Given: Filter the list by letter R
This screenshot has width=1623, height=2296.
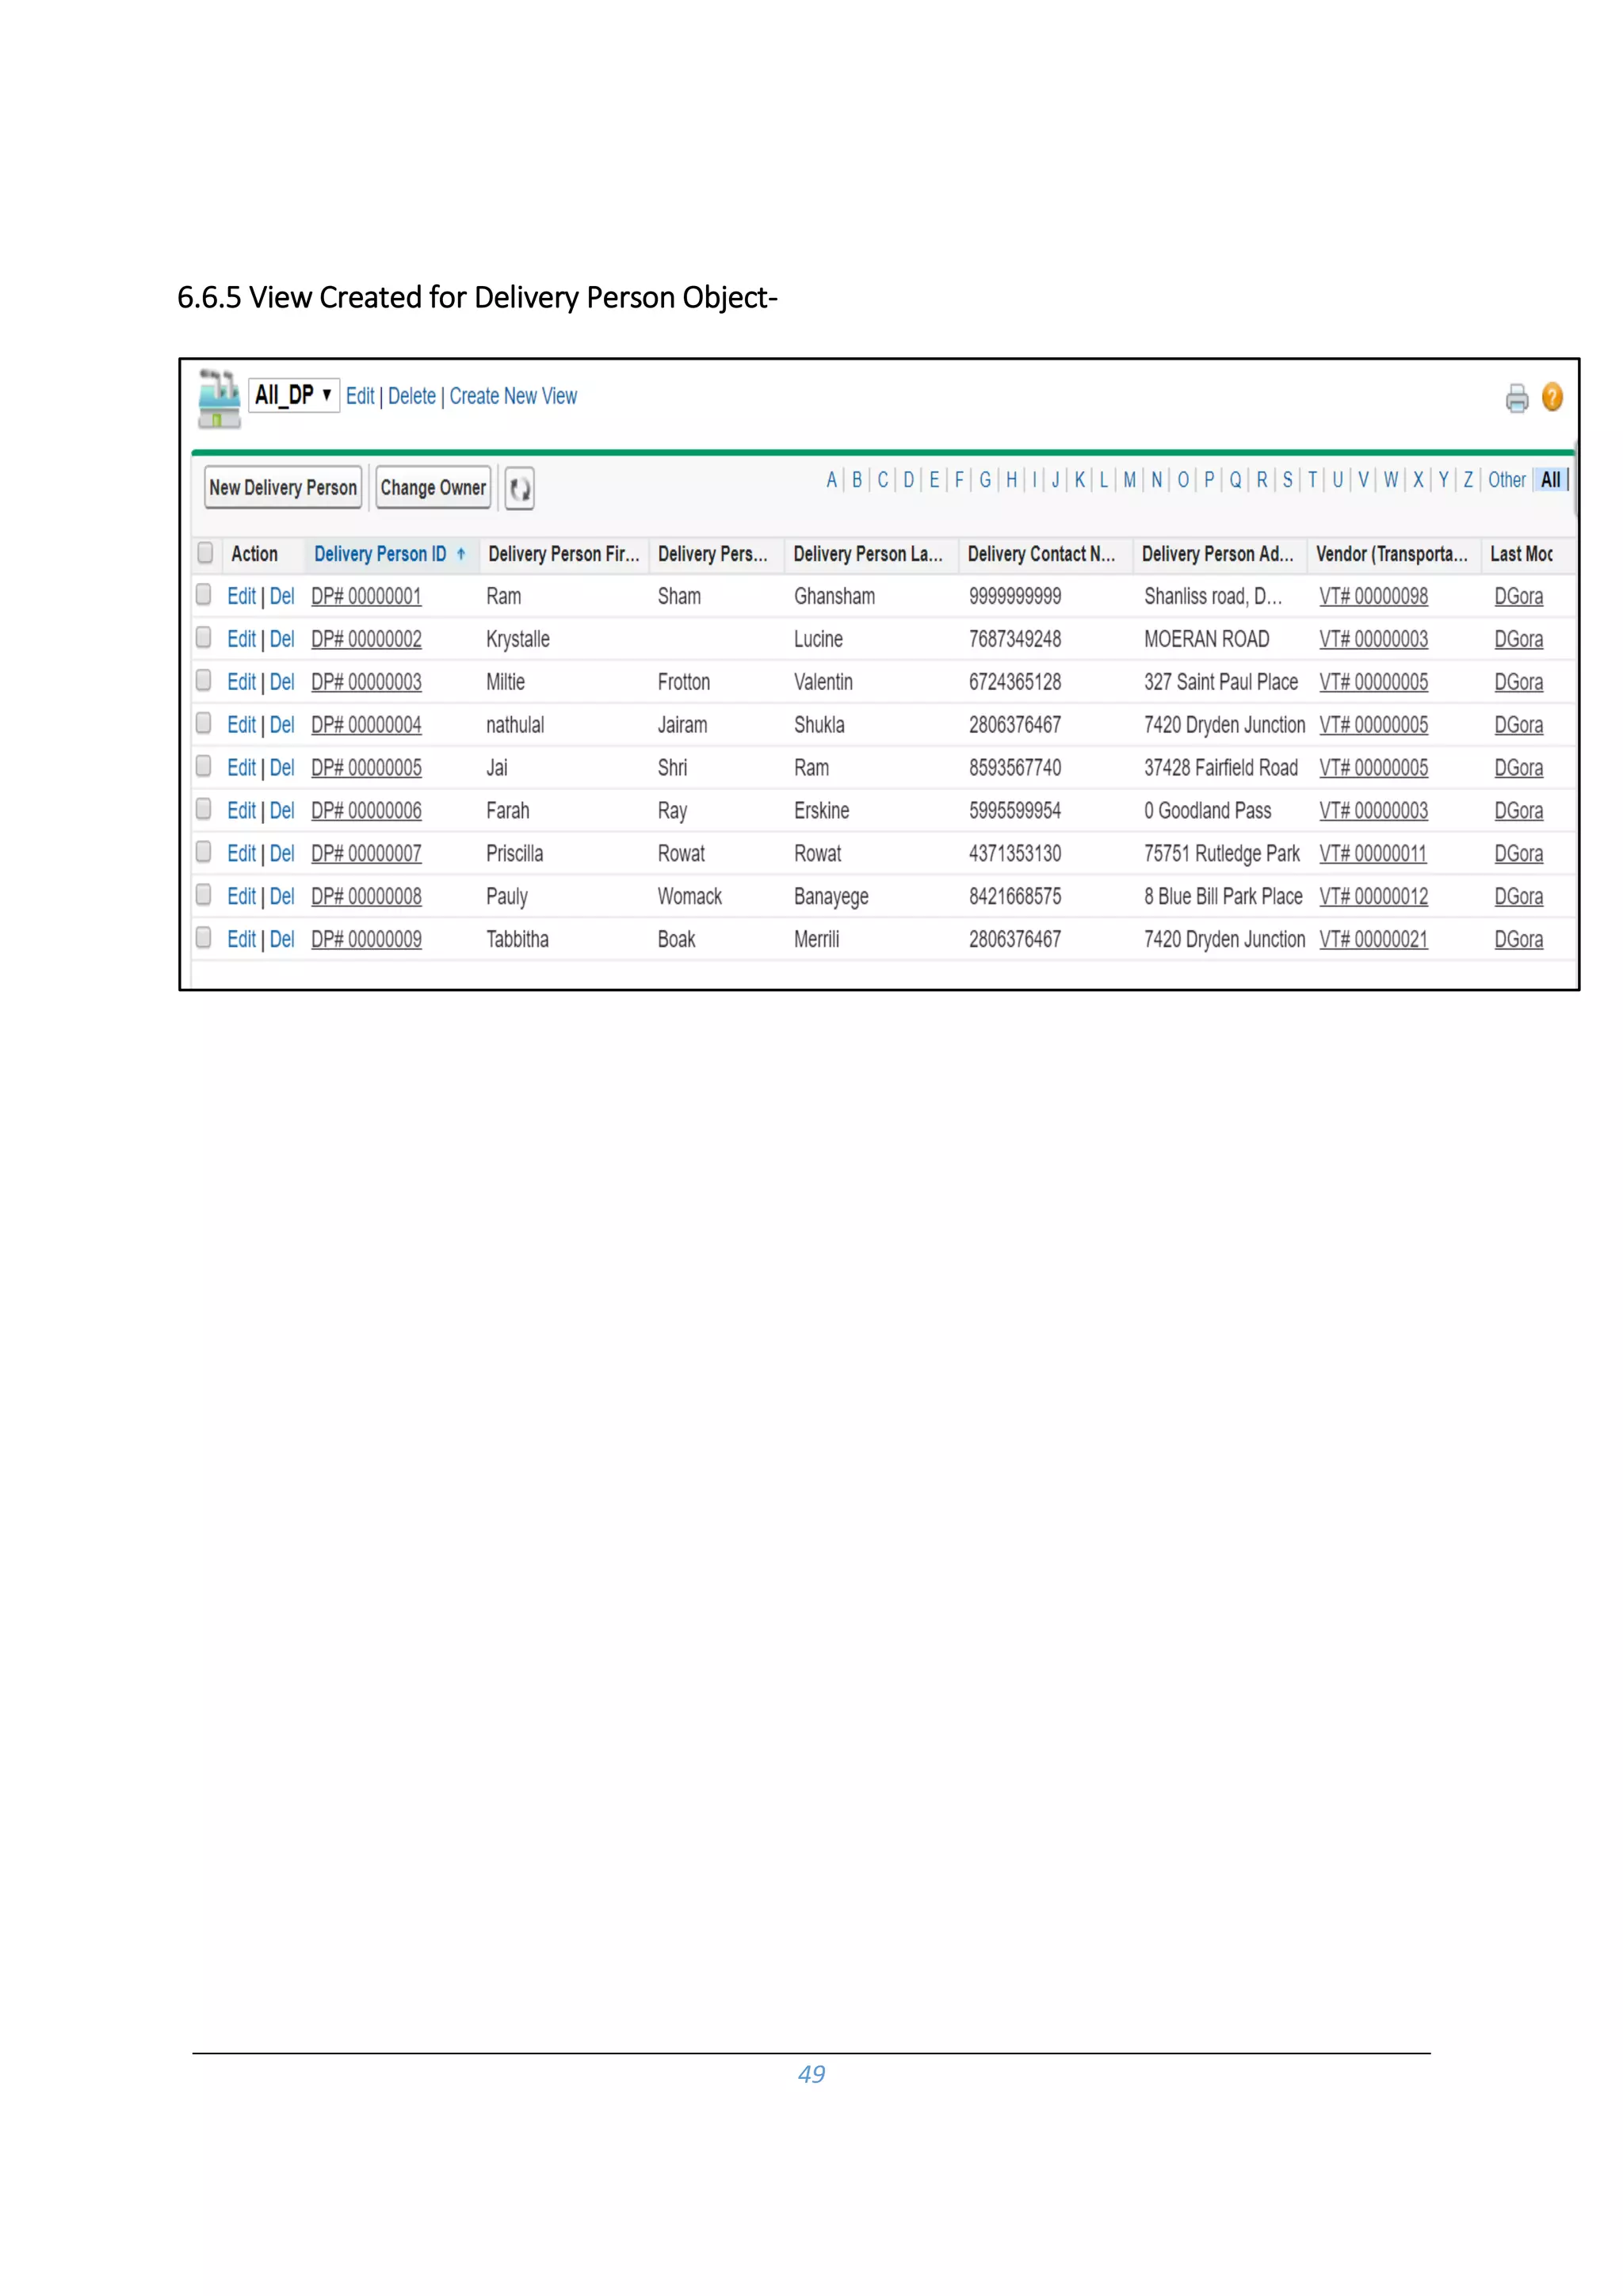Looking at the screenshot, I should [1262, 480].
